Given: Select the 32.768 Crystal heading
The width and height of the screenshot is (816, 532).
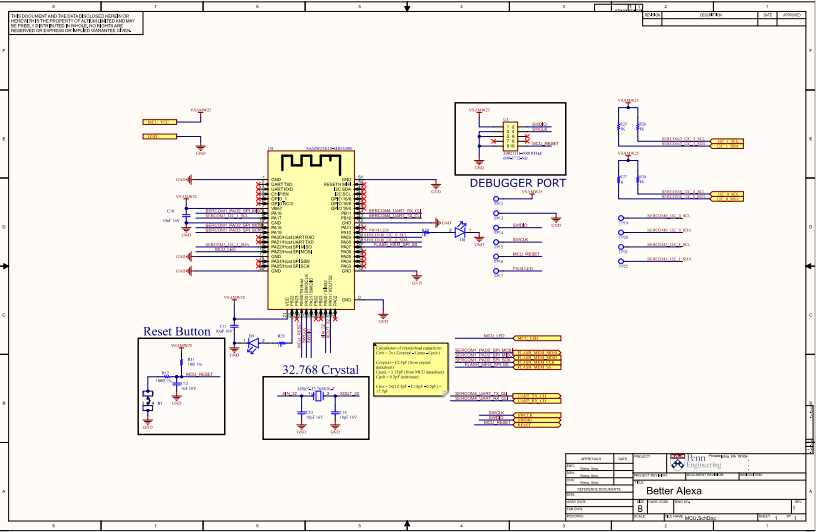Looking at the screenshot, I should [x=320, y=370].
